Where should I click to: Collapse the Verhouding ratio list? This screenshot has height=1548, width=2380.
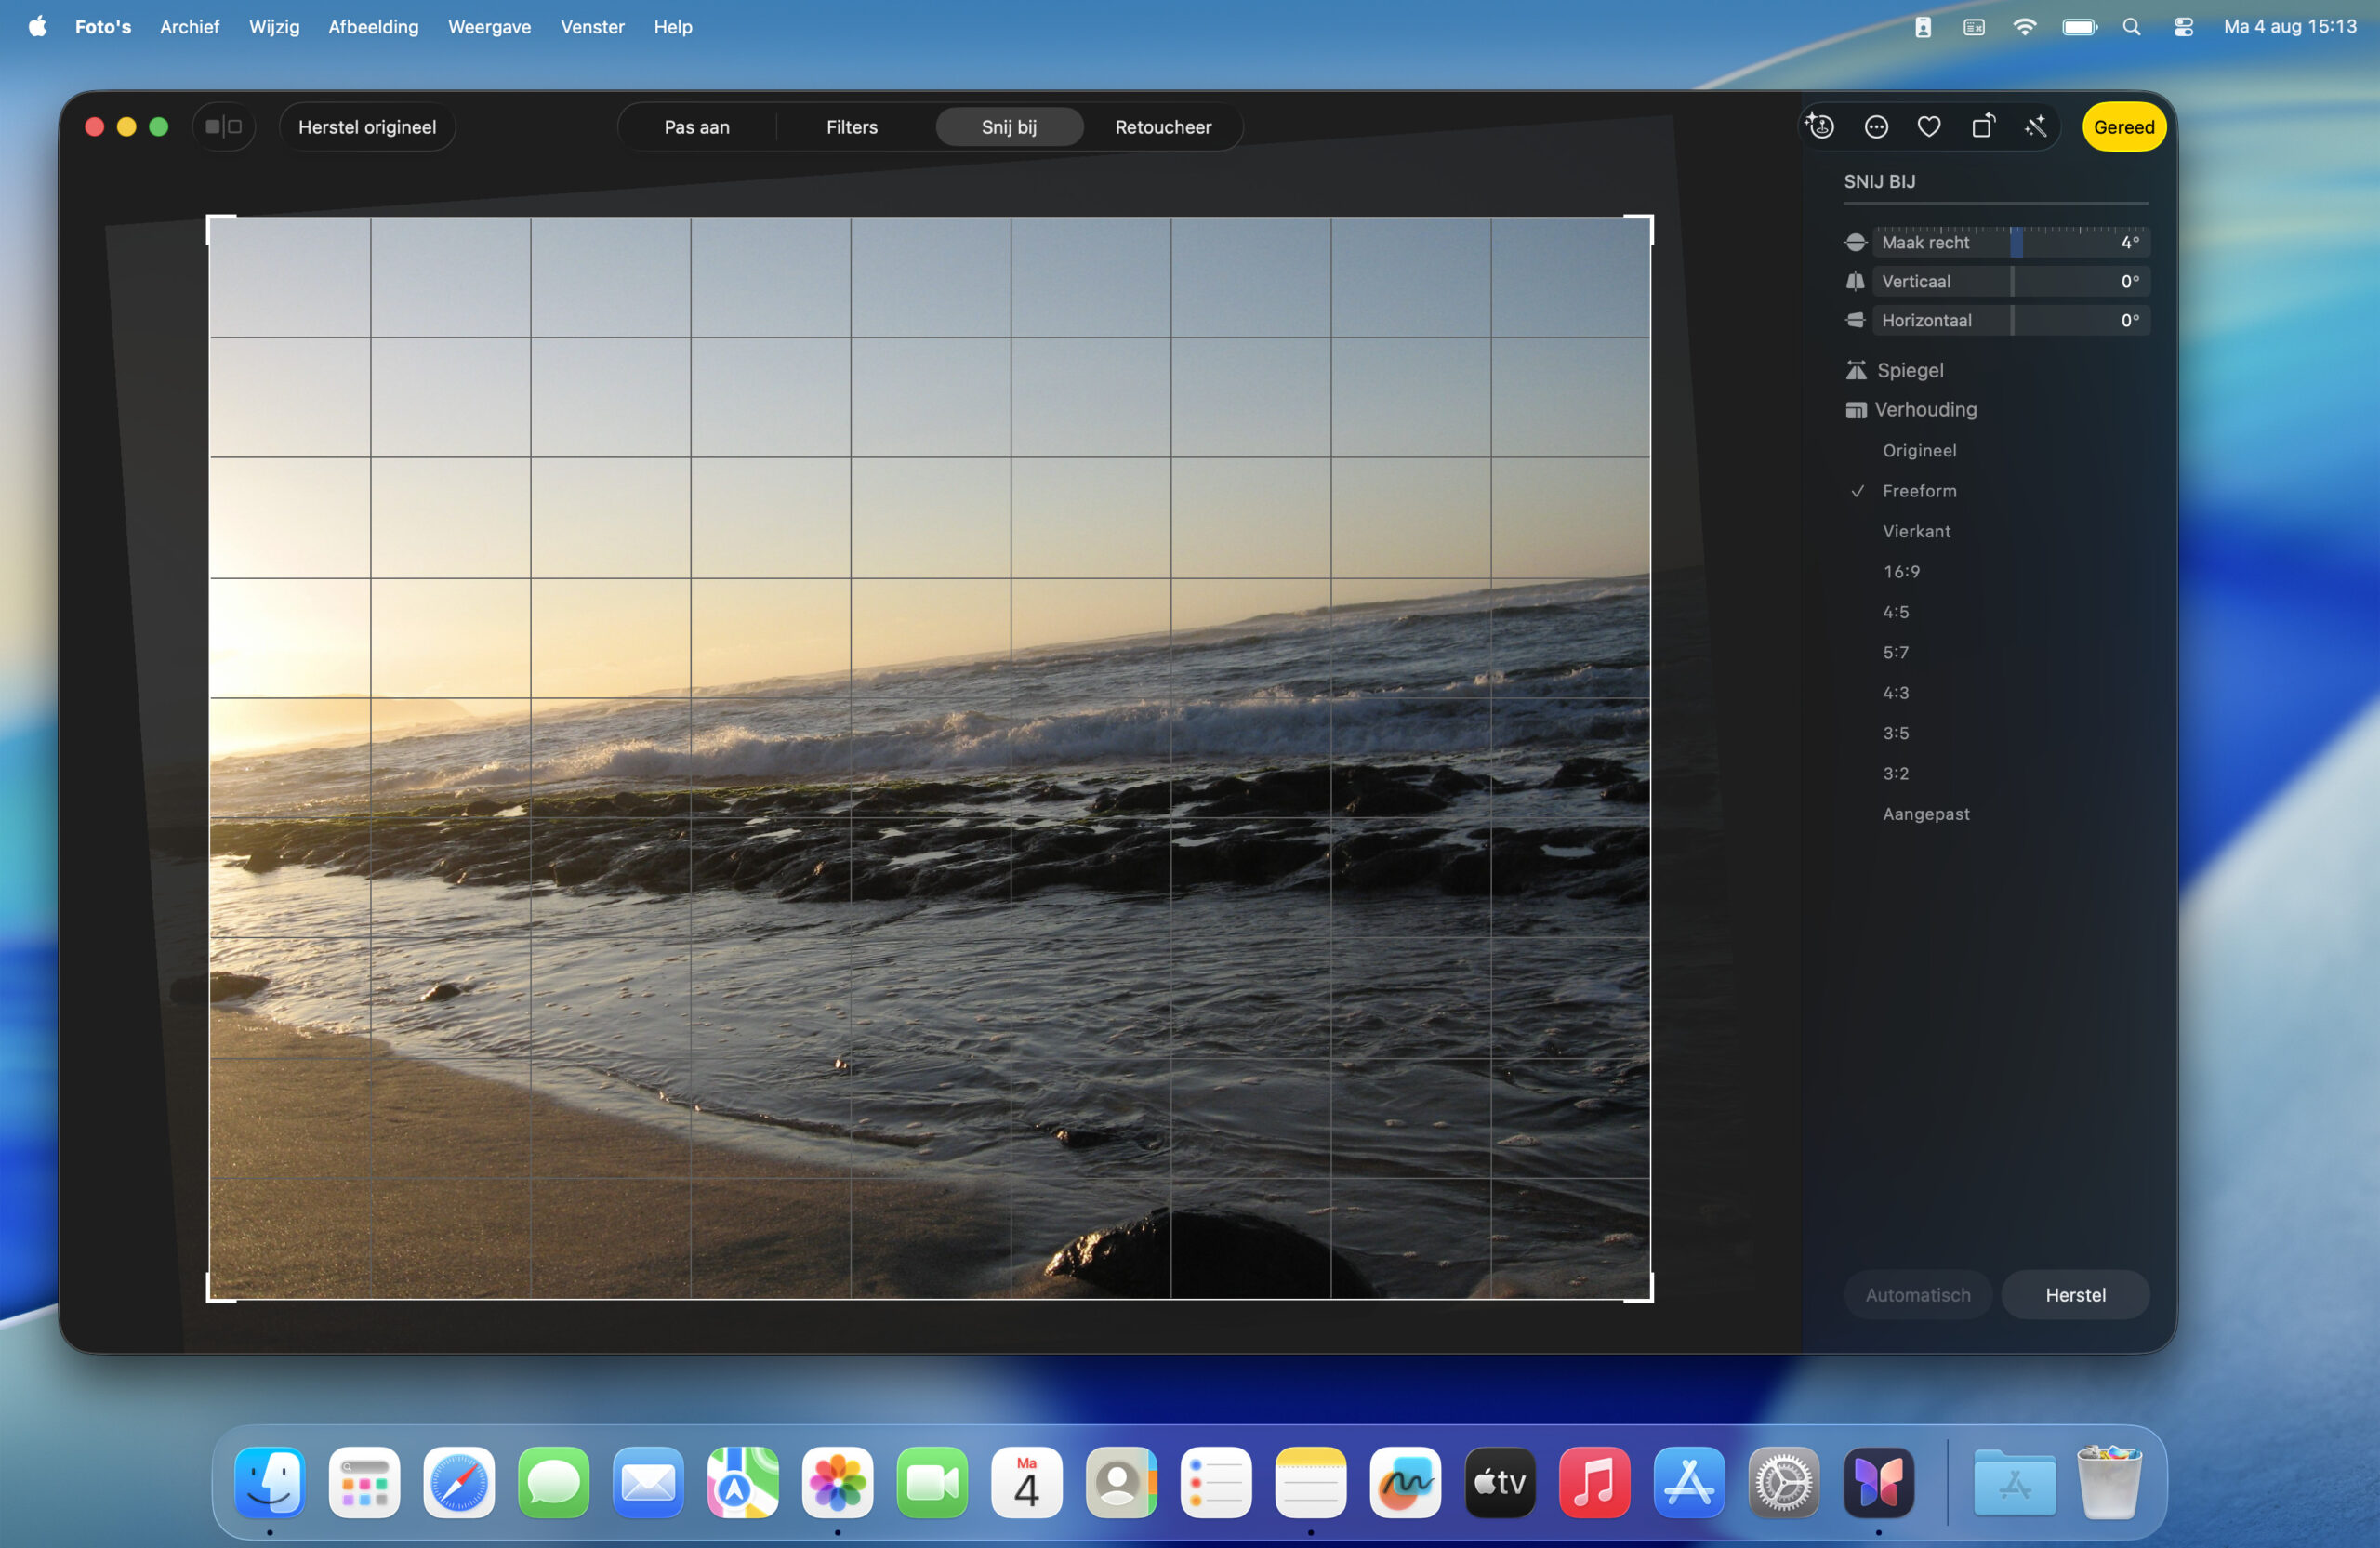click(x=1924, y=409)
